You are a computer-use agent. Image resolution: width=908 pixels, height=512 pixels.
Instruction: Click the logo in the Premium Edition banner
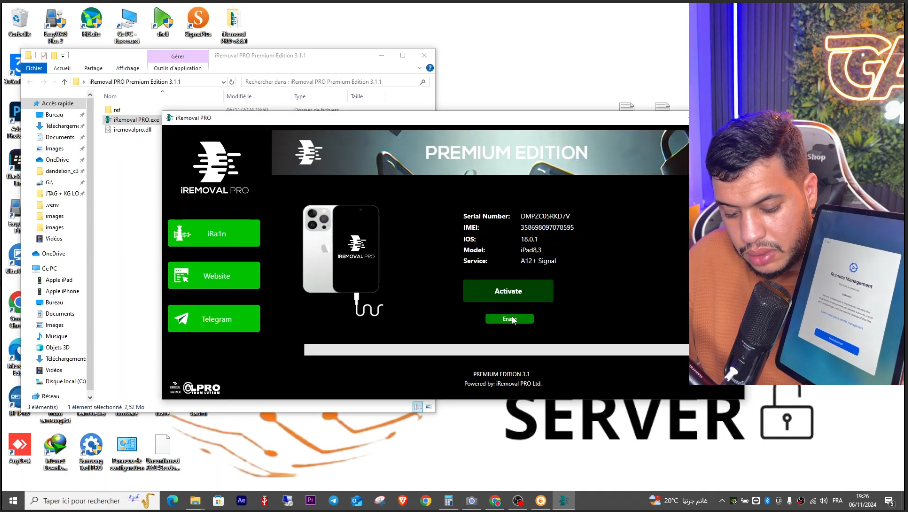coord(309,152)
